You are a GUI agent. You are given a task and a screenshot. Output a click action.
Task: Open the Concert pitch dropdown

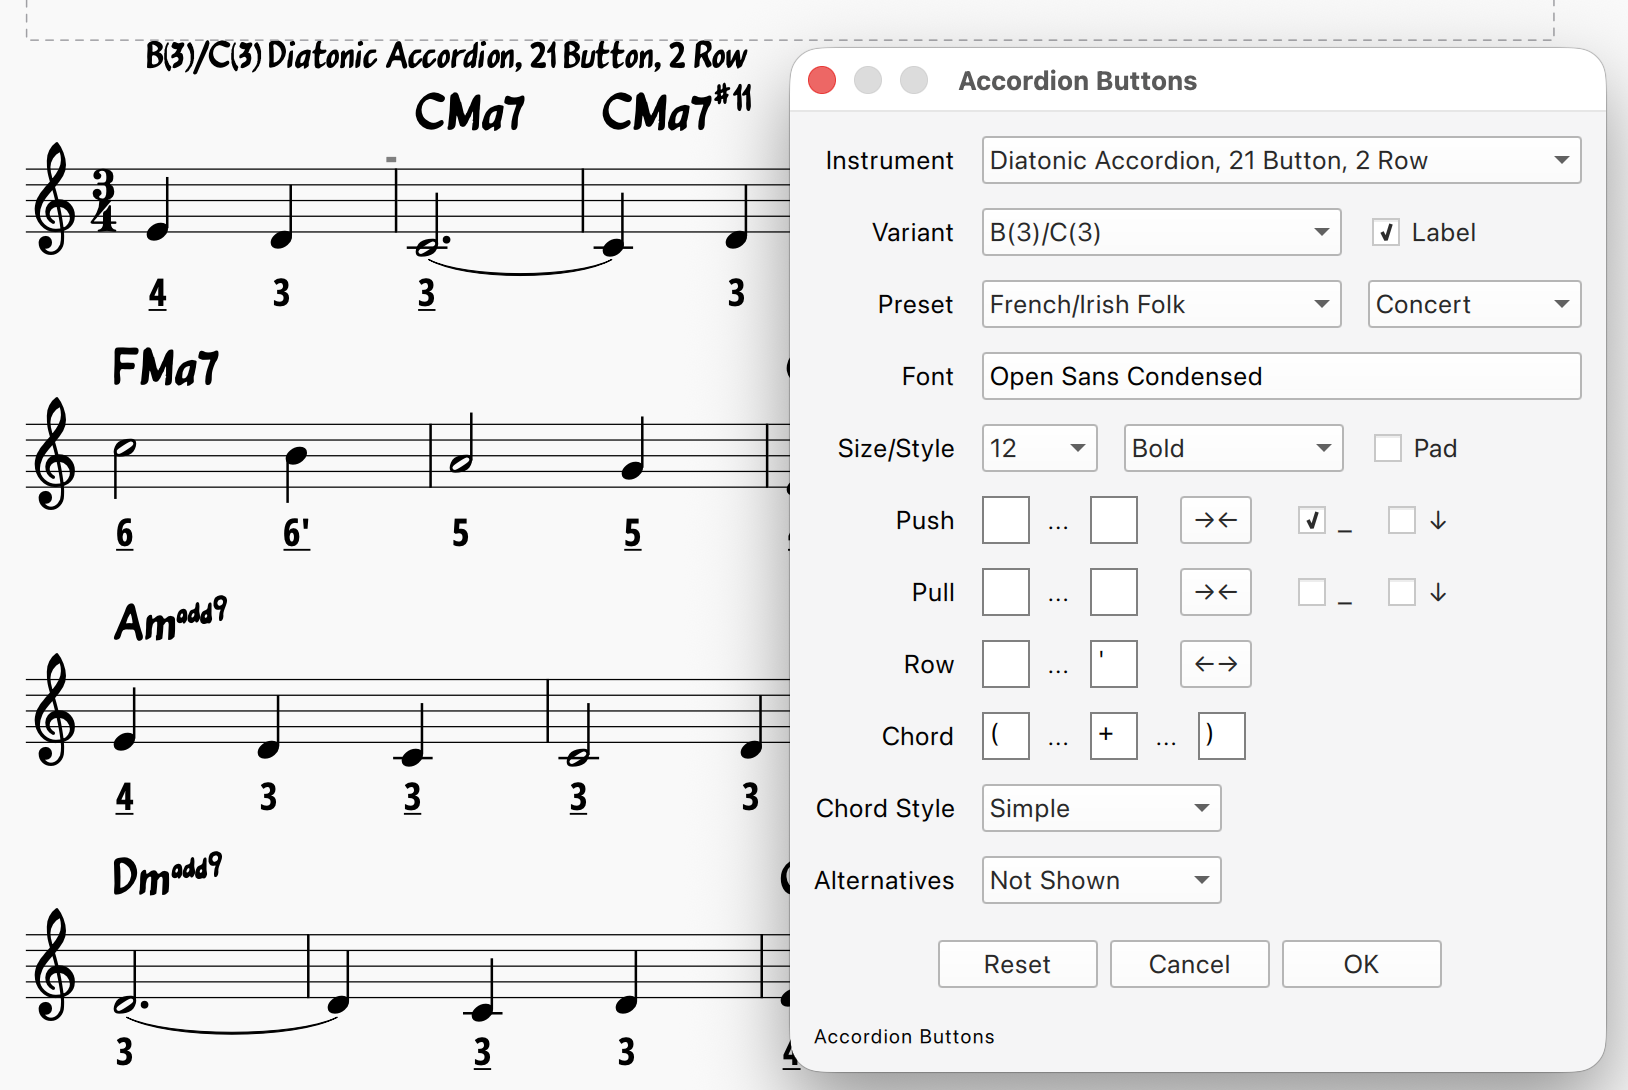coord(1473,304)
